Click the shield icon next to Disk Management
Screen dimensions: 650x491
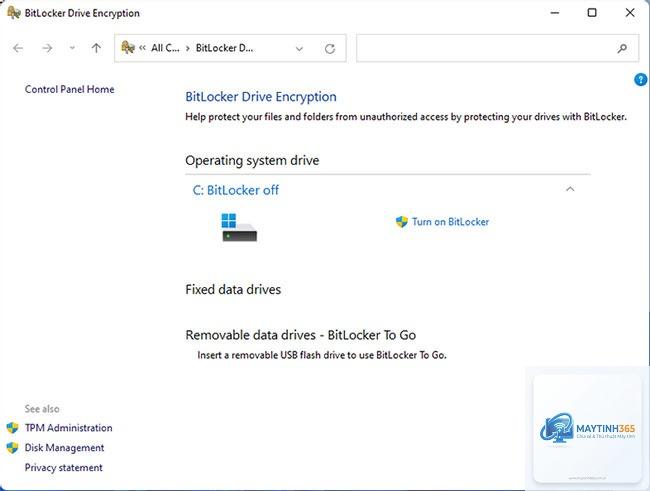pyautogui.click(x=12, y=448)
